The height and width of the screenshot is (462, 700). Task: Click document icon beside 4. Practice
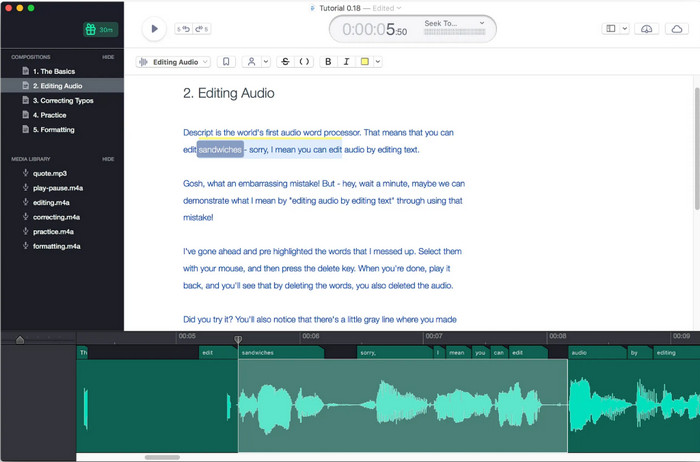(x=25, y=115)
